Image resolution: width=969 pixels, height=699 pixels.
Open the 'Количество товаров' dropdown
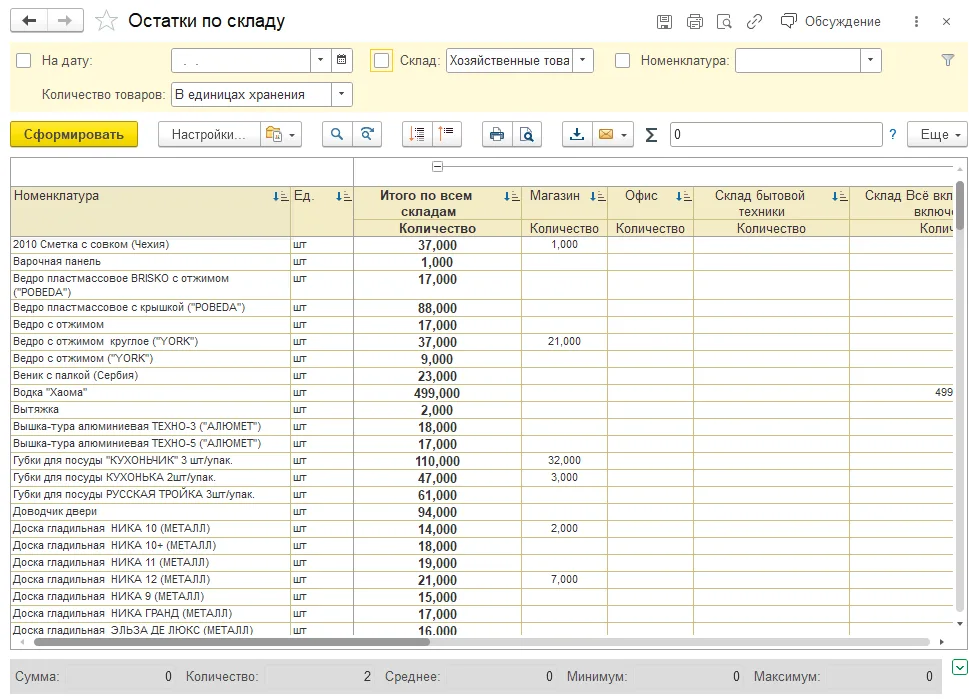341,95
